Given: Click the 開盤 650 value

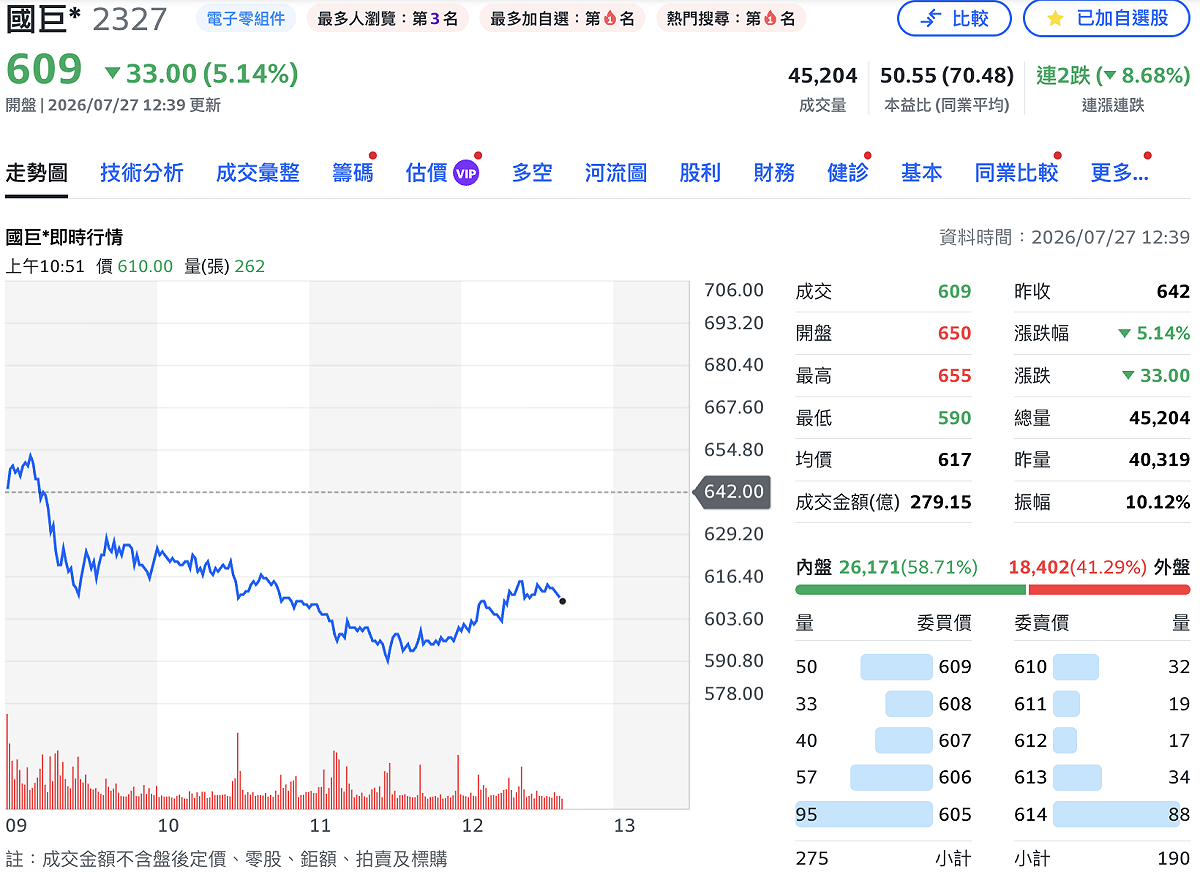Looking at the screenshot, I should tap(954, 334).
